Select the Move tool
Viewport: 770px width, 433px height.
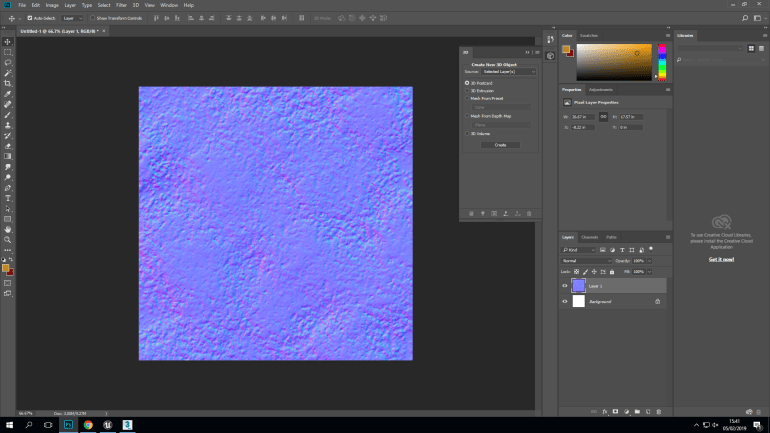(7, 42)
